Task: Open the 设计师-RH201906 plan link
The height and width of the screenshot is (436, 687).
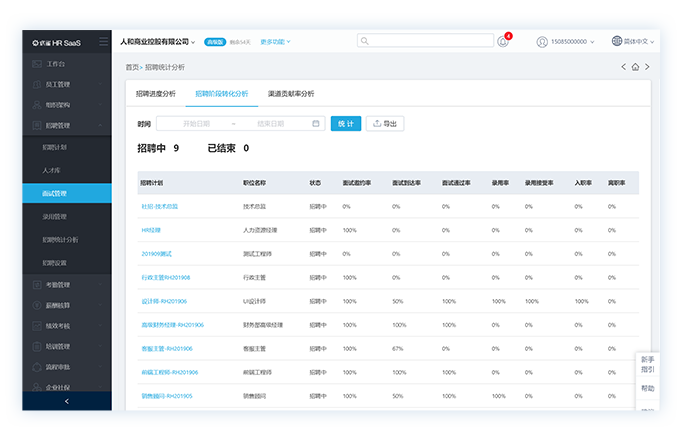Action: pos(164,301)
